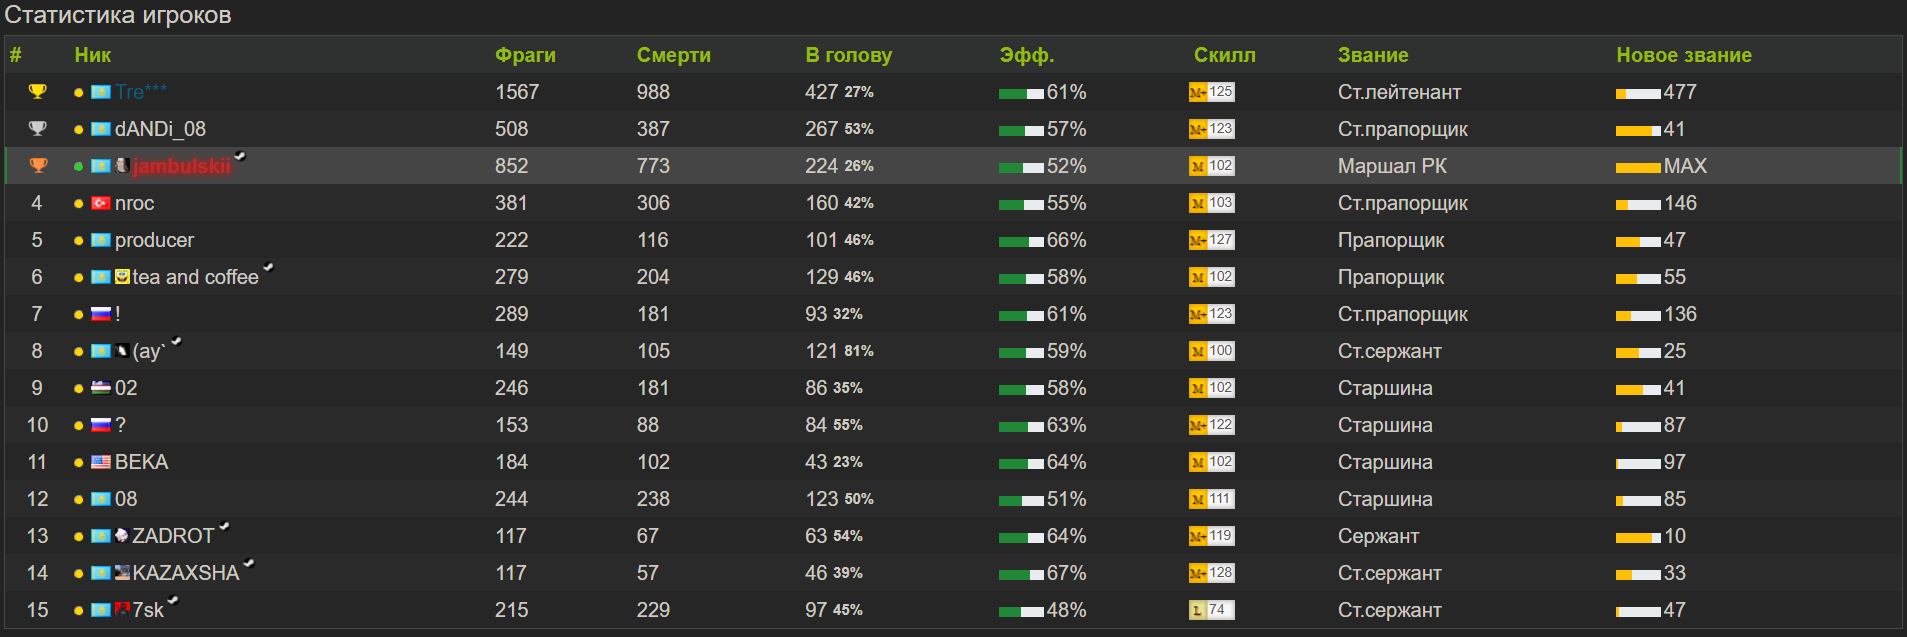Image resolution: width=1907 pixels, height=637 pixels.
Task: Open the jambulskii player profile
Action: coord(181,166)
